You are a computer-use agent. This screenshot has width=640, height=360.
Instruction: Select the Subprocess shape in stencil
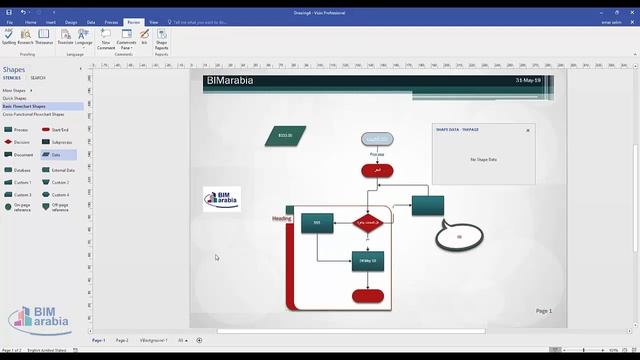57,142
